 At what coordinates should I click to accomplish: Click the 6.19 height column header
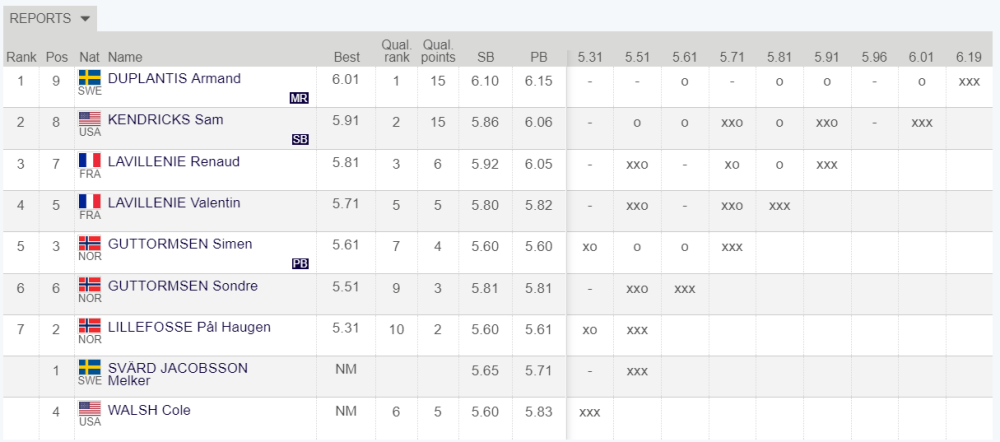point(969,57)
